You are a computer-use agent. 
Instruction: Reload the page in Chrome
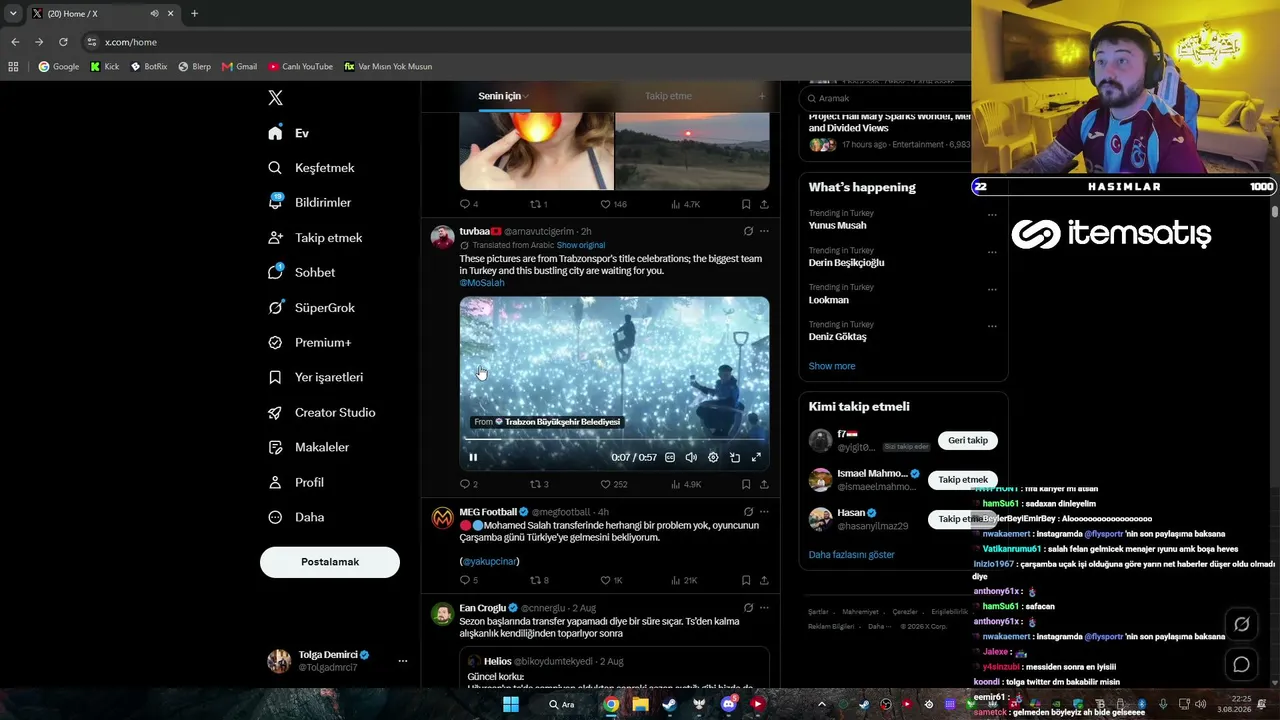(x=63, y=42)
